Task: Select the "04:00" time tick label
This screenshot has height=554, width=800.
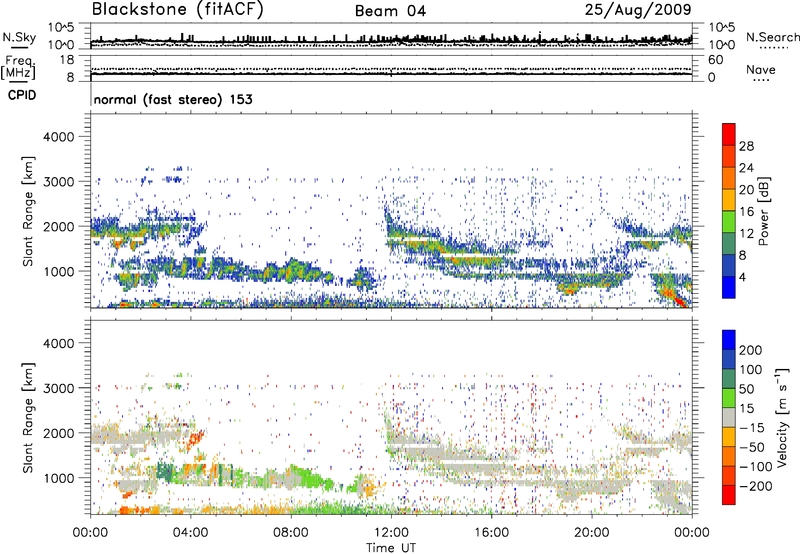Action: coord(190,533)
